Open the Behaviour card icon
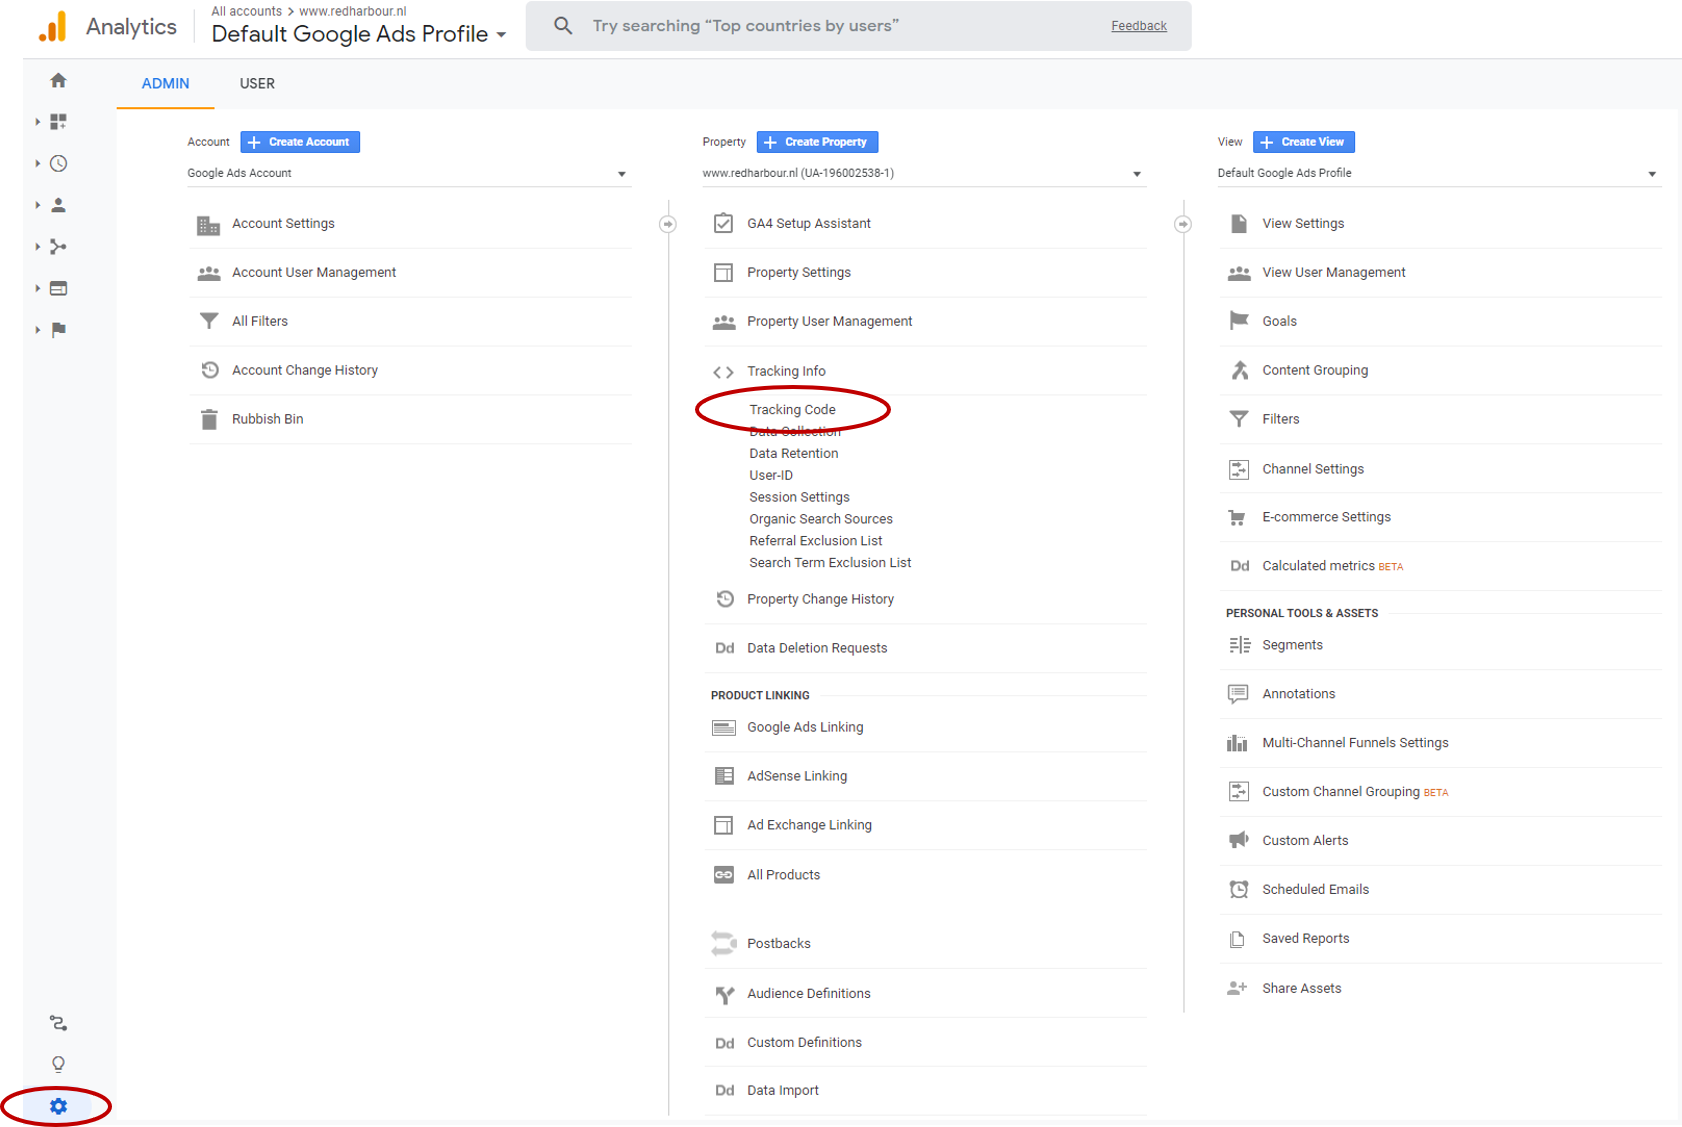The image size is (1682, 1127). 58,288
